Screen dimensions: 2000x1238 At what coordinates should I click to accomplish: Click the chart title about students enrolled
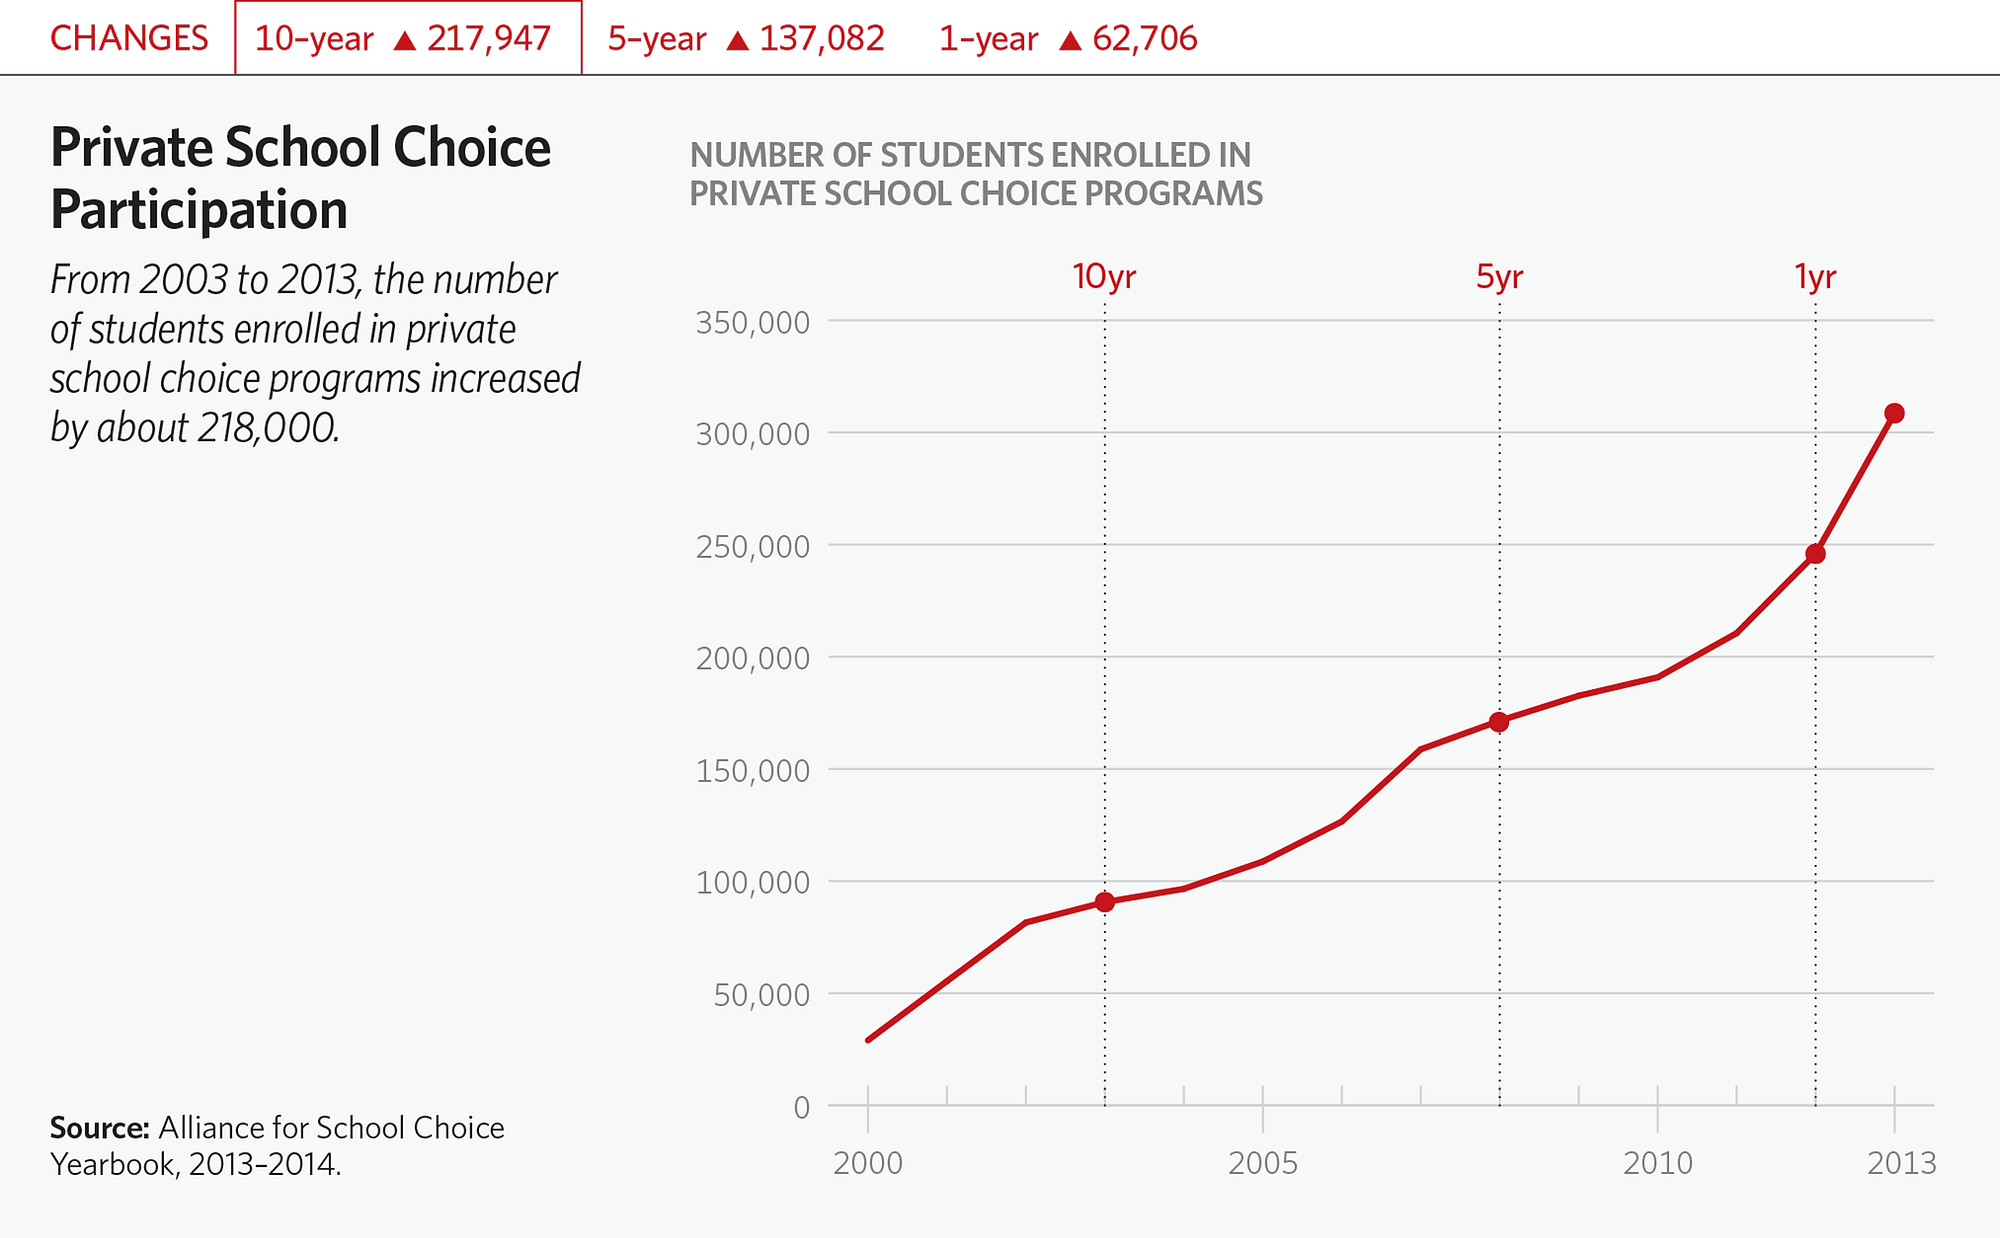click(976, 174)
